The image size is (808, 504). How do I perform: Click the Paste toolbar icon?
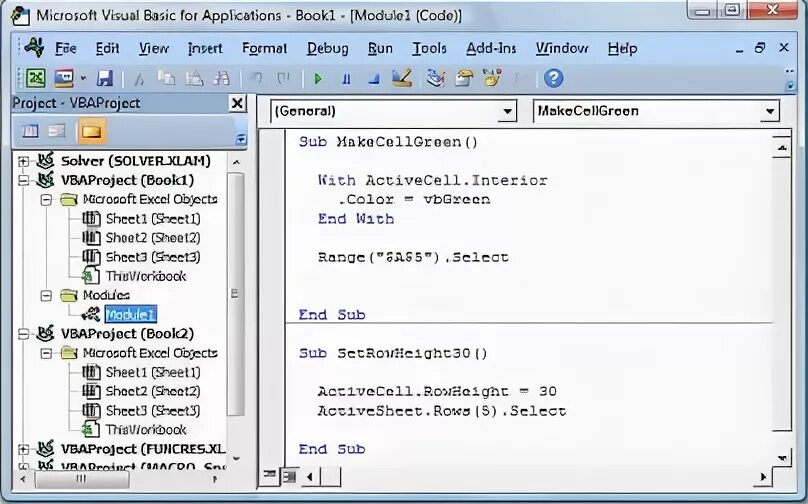(194, 78)
